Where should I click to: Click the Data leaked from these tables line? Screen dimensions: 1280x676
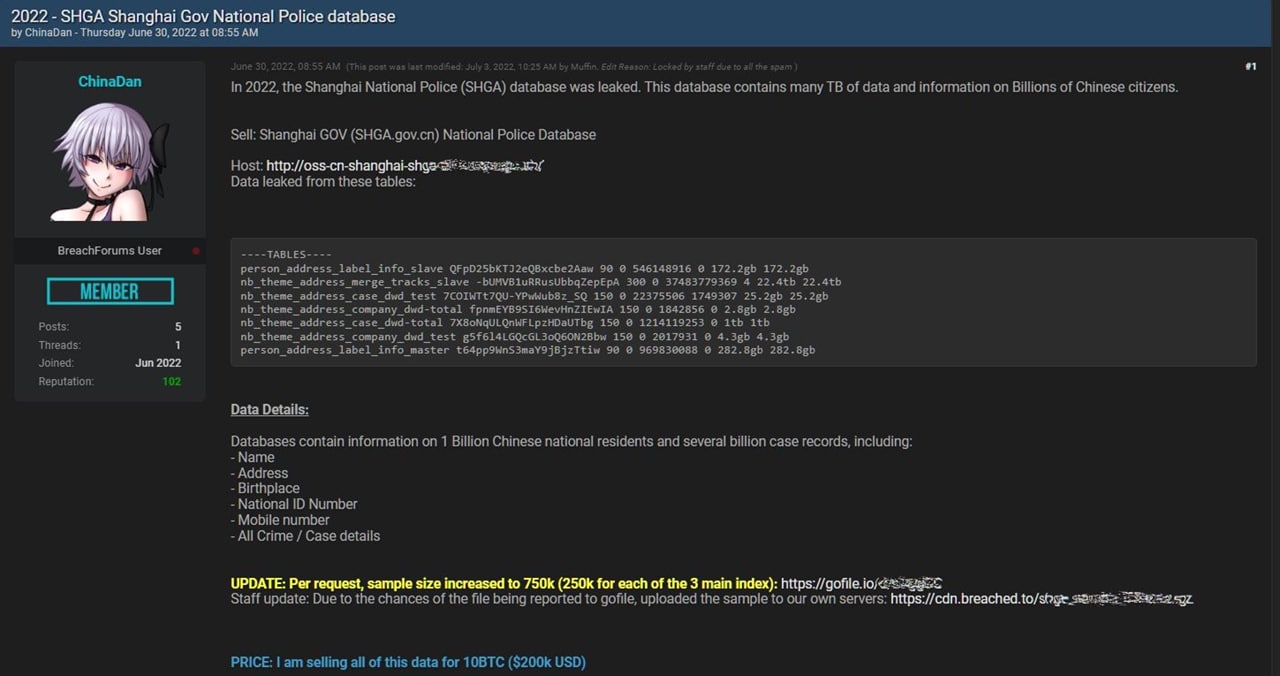tap(323, 181)
